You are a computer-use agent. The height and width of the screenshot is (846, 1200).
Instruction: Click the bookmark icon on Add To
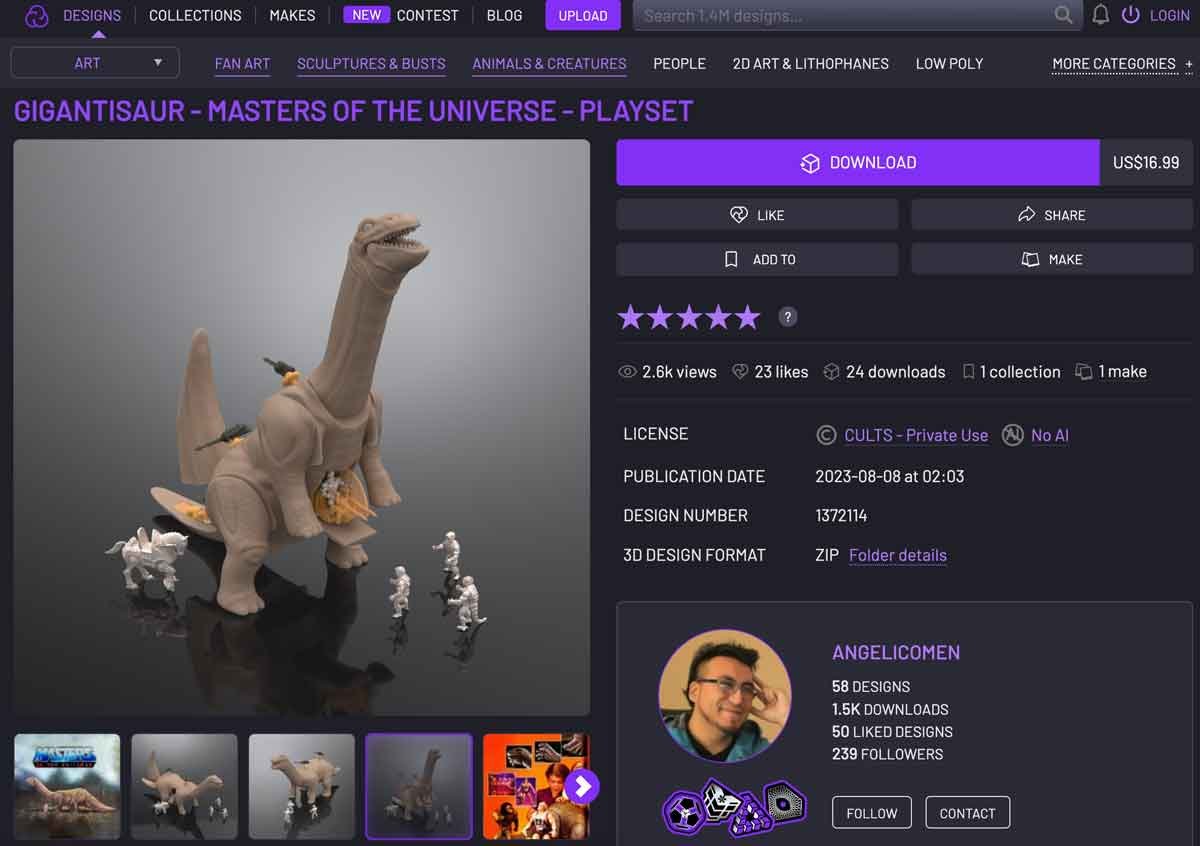(x=731, y=259)
